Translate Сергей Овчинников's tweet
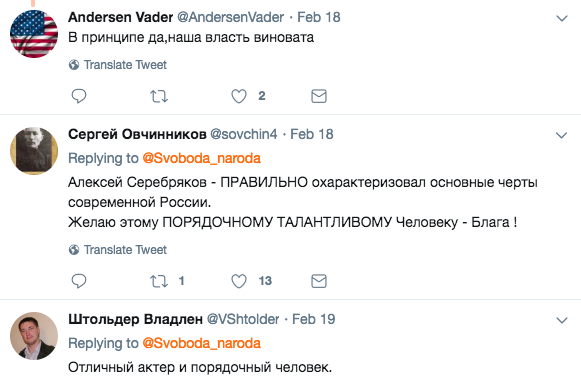 [118, 250]
